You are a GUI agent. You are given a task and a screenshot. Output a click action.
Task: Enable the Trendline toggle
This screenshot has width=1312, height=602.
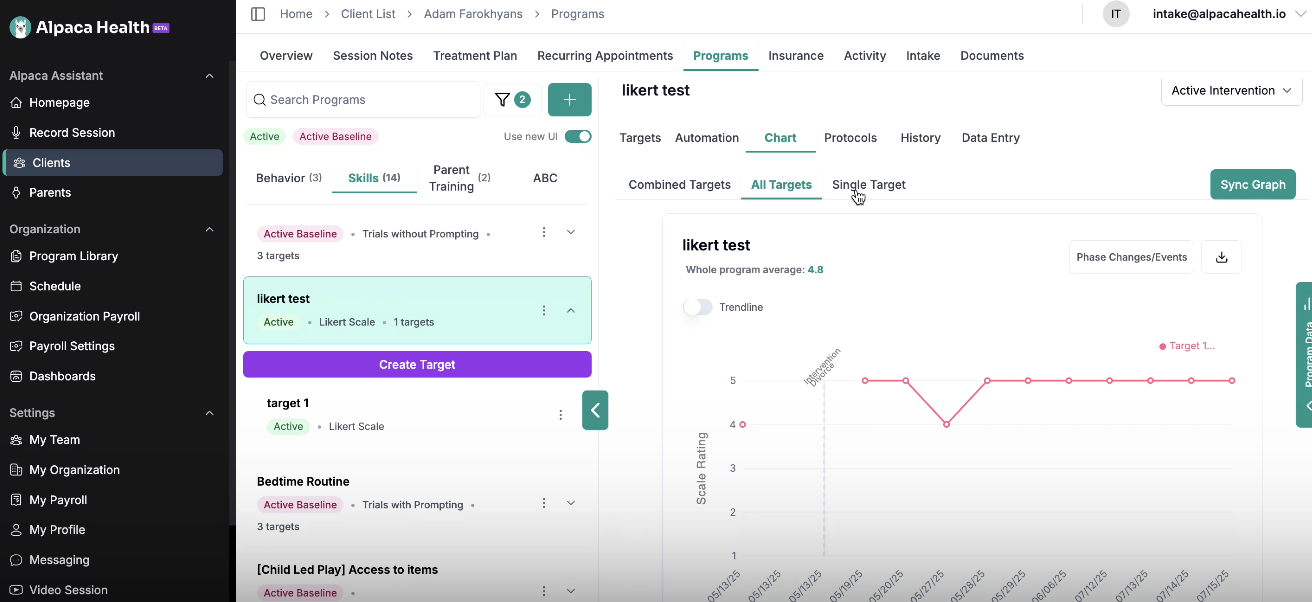point(697,307)
